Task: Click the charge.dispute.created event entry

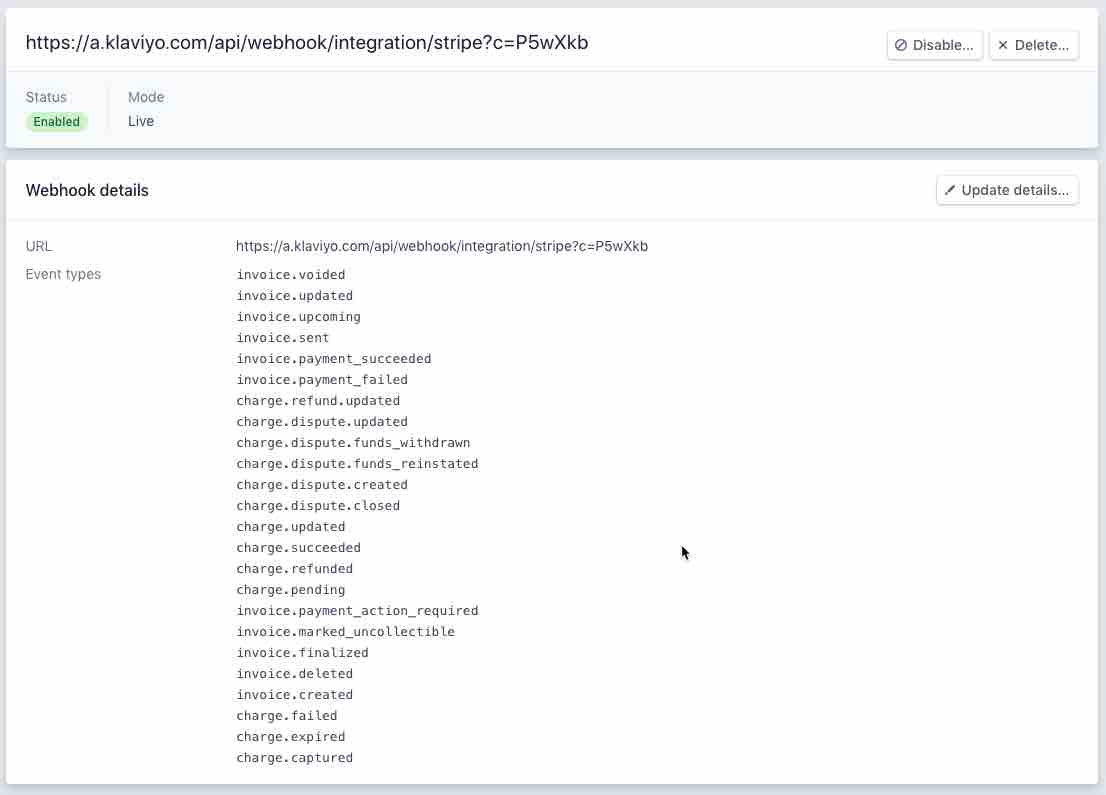Action: click(322, 484)
